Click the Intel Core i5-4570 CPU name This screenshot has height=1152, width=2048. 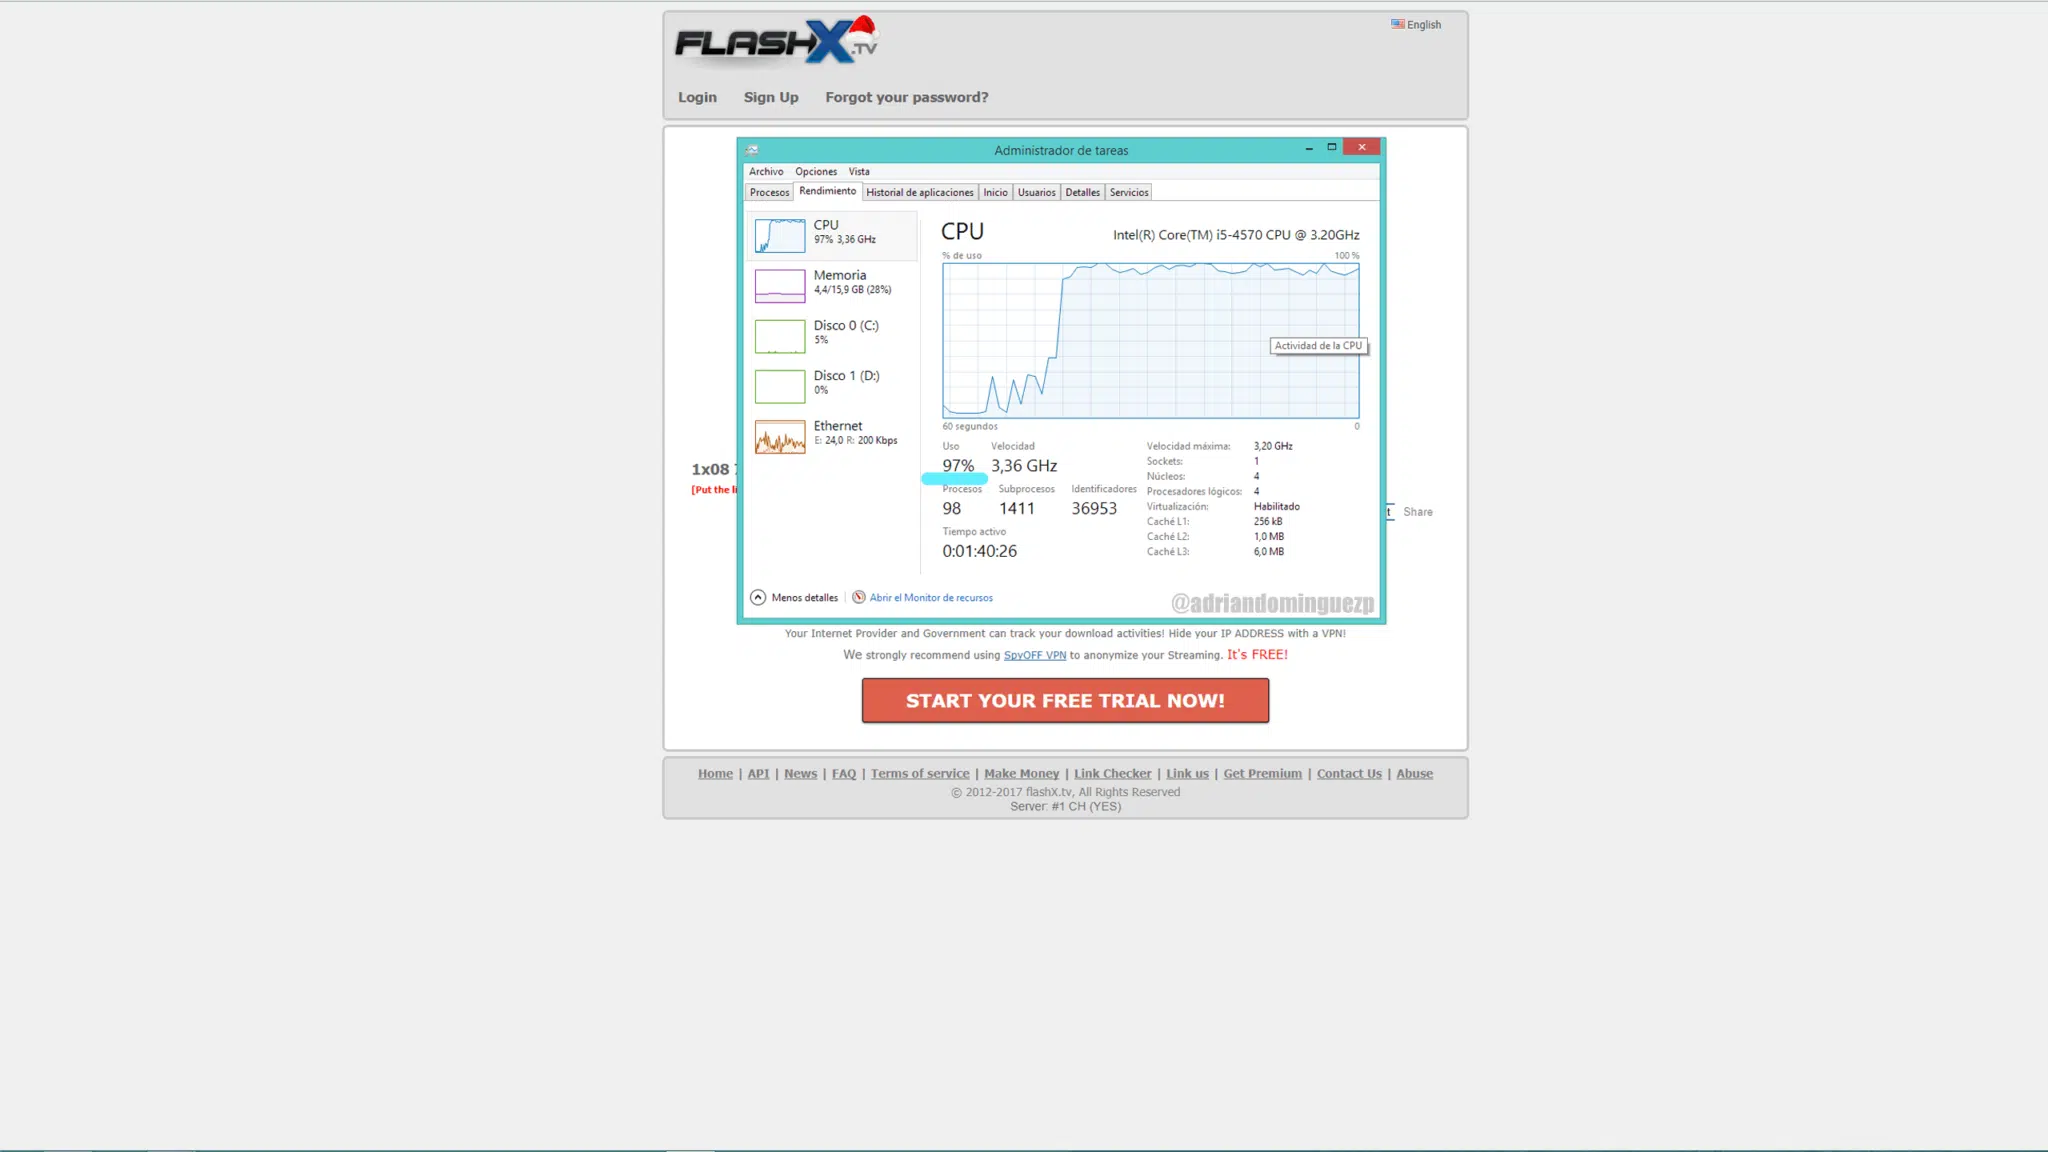pyautogui.click(x=1236, y=235)
